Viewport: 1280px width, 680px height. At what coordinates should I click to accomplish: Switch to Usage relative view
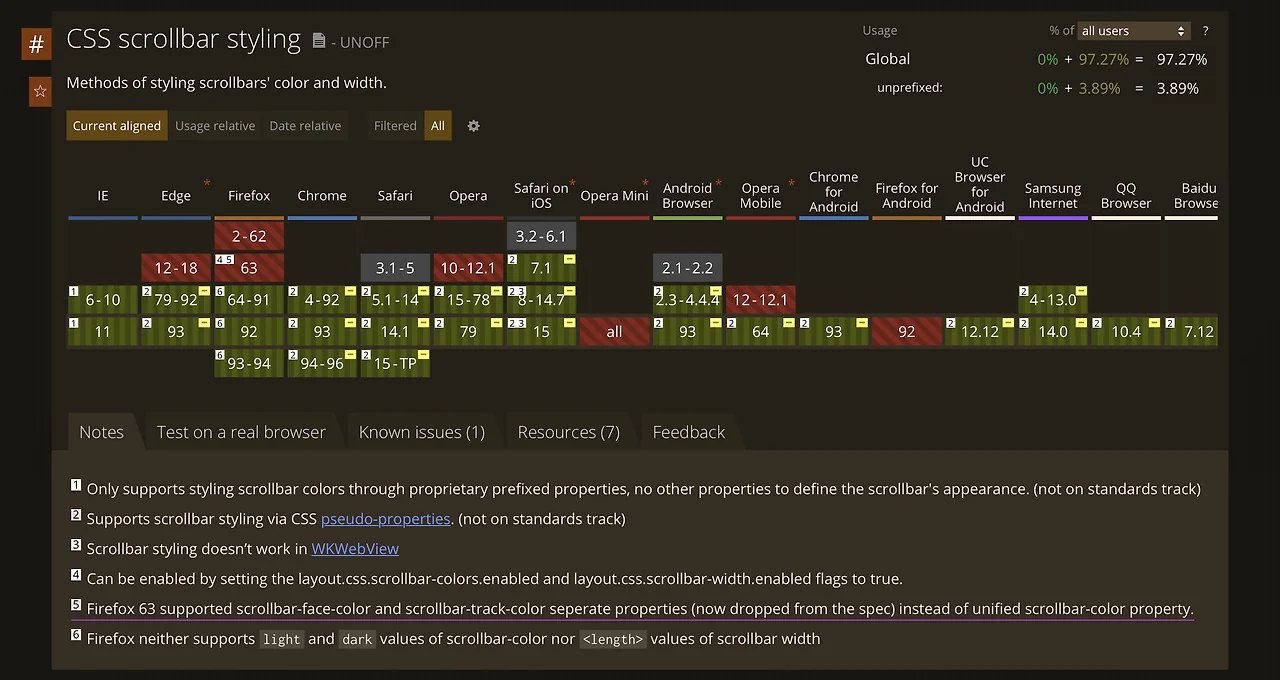(x=215, y=126)
